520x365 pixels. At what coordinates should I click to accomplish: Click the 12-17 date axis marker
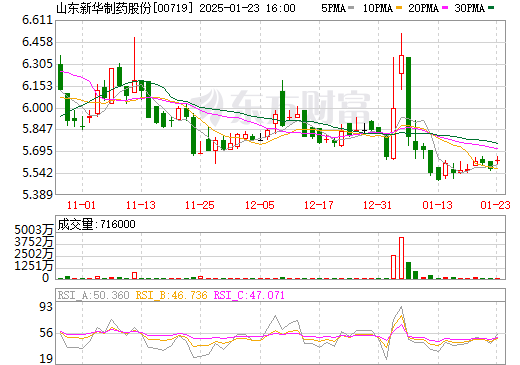(x=319, y=205)
